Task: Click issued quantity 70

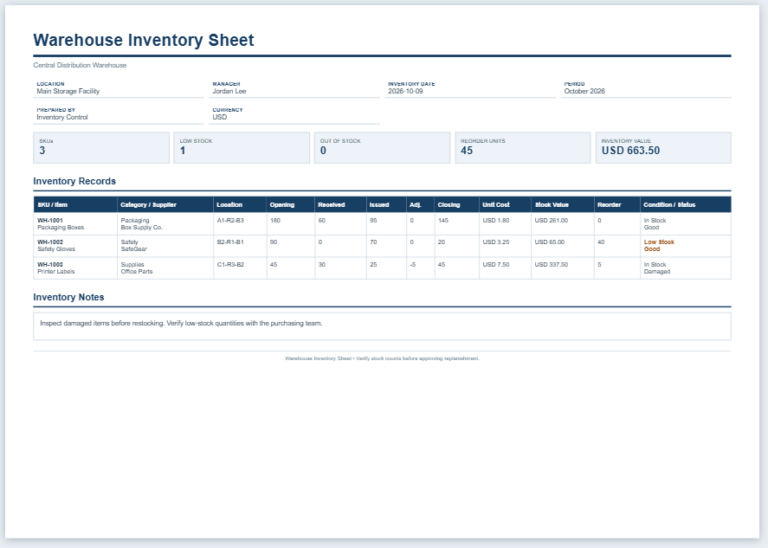Action: [373, 242]
